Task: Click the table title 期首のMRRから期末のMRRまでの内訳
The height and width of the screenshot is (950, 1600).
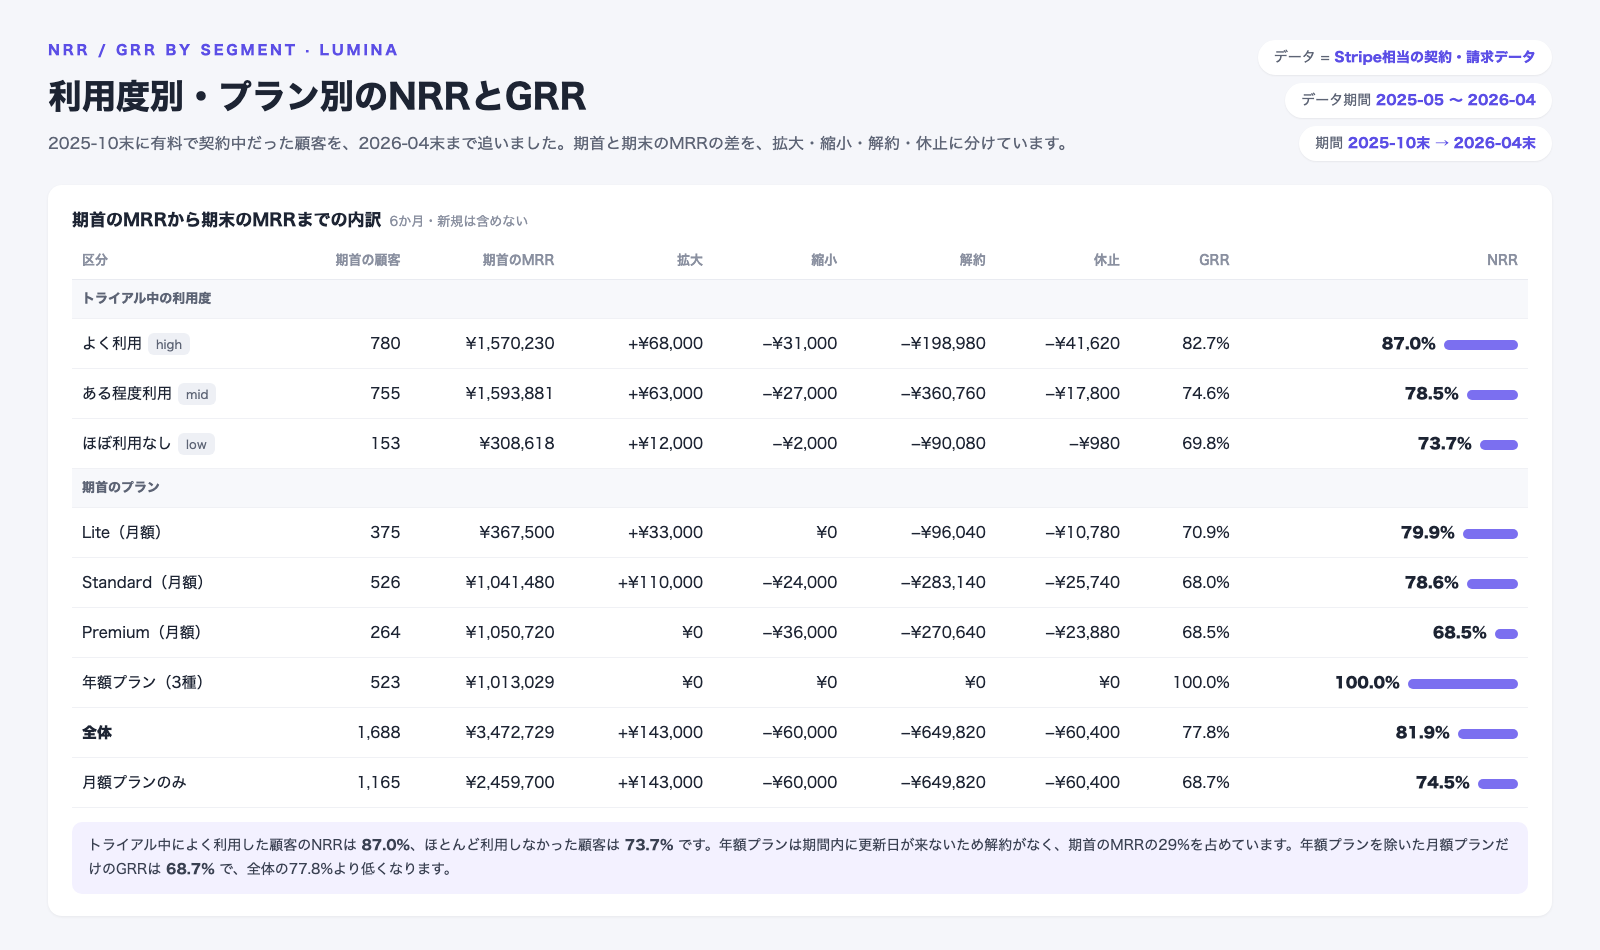Action: [x=226, y=220]
